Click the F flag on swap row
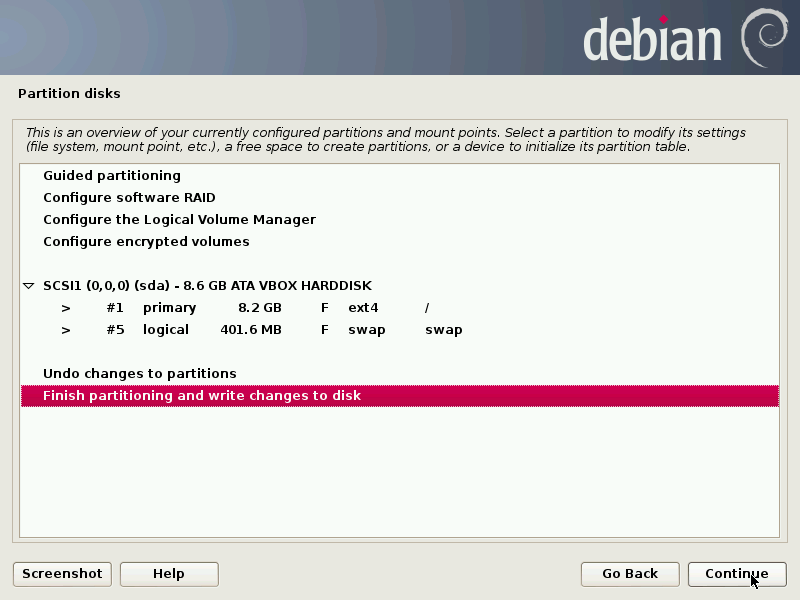The width and height of the screenshot is (800, 600). tap(324, 330)
